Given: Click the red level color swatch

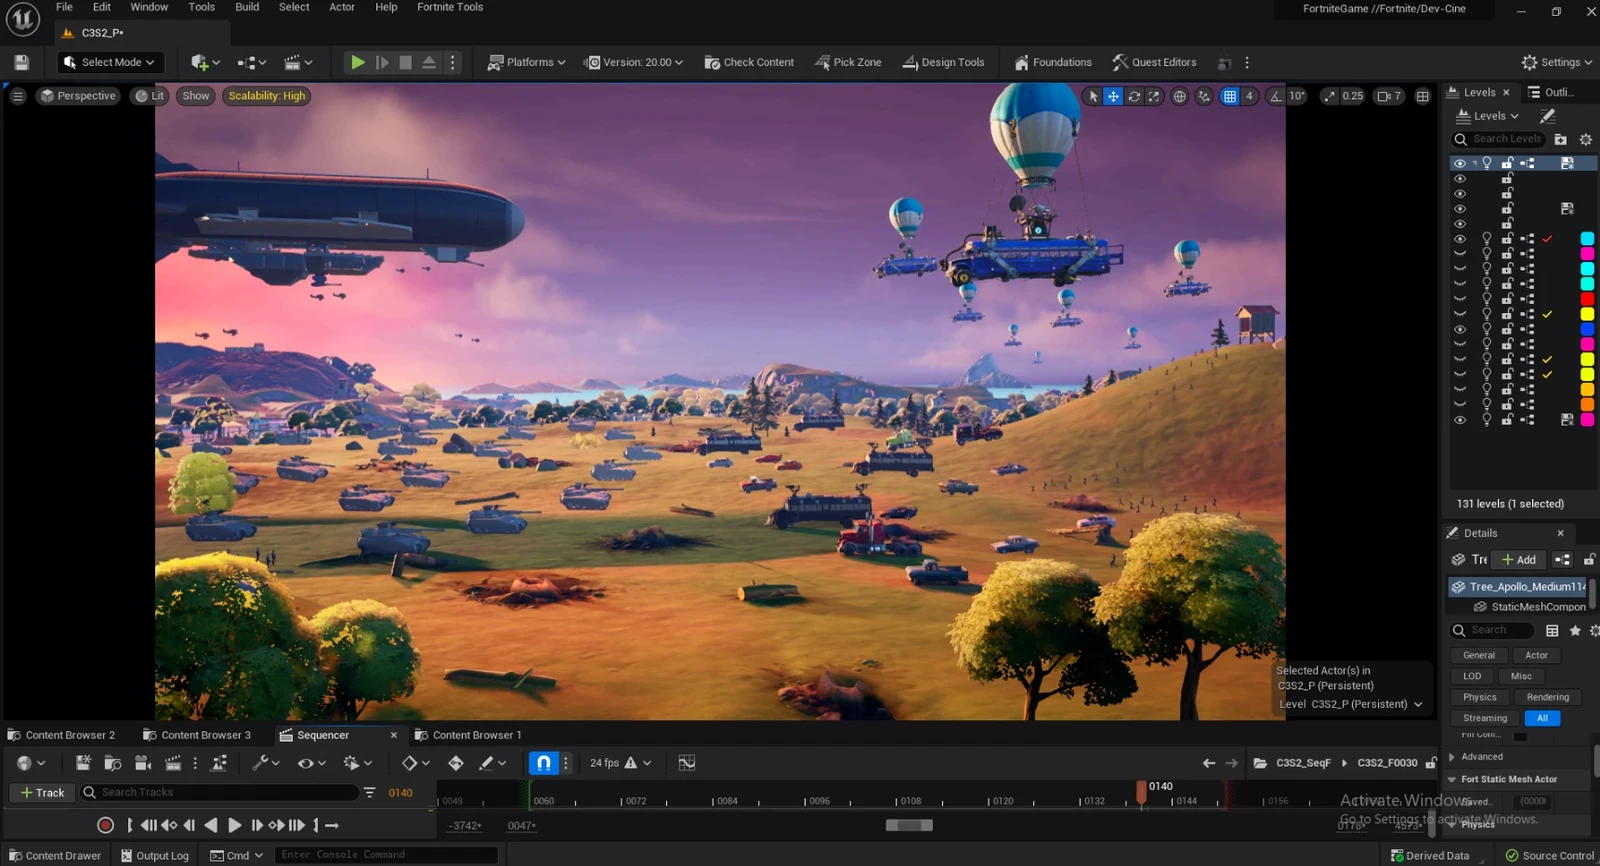Looking at the screenshot, I should [1587, 299].
